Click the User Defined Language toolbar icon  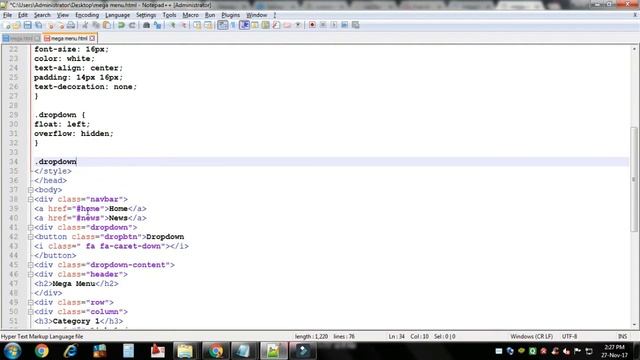point(255,25)
